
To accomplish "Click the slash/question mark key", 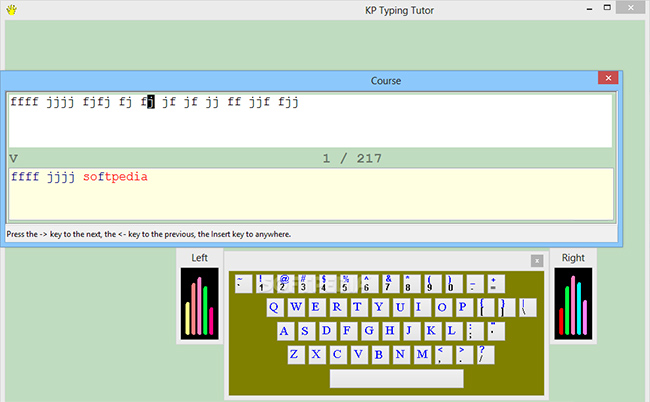I will (485, 355).
